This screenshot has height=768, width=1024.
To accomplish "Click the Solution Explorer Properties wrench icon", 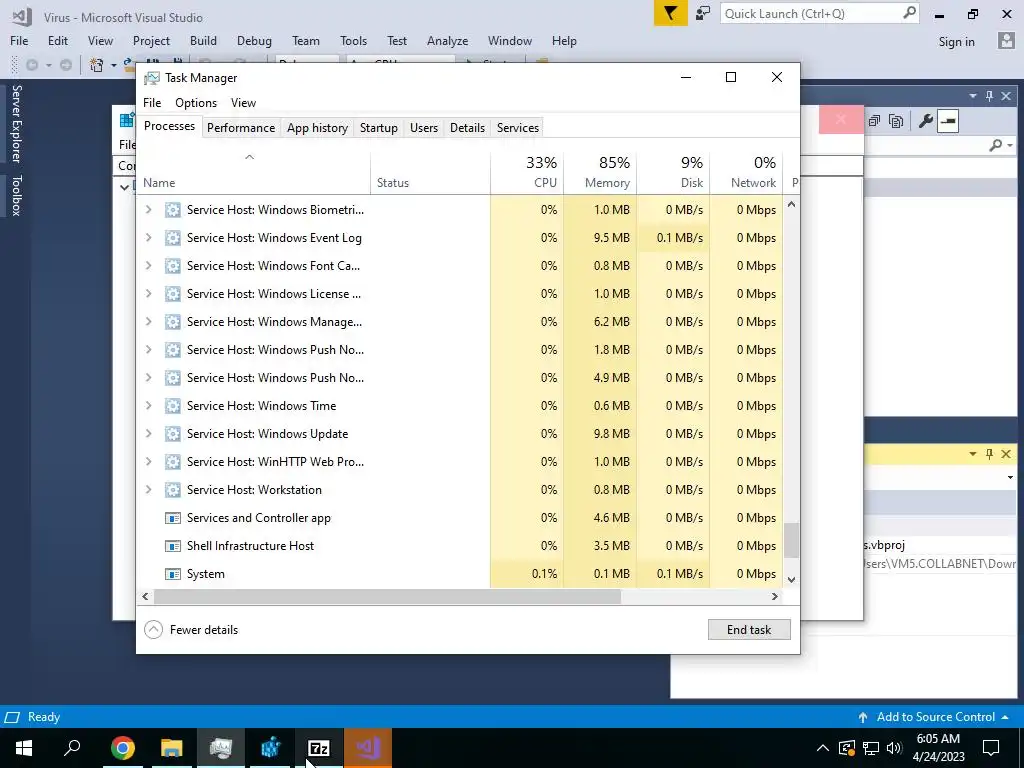I will [x=925, y=121].
